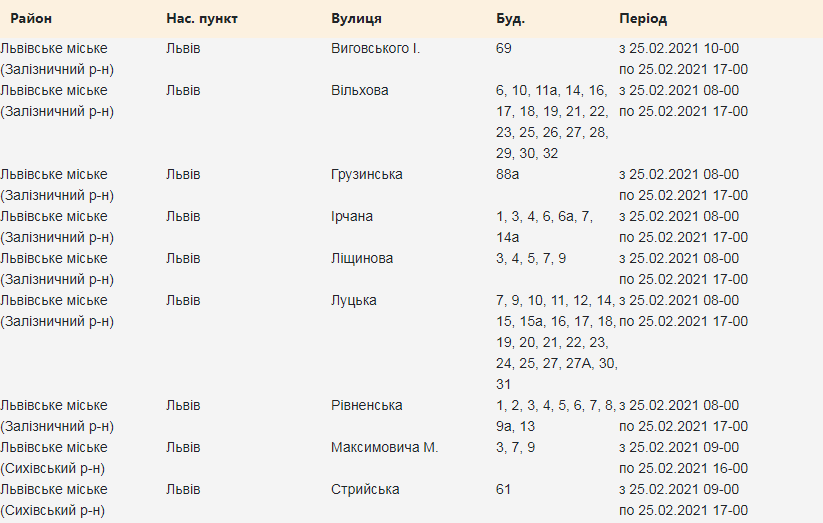Click the Вулиця column header
The width and height of the screenshot is (823, 523).
[x=356, y=19]
